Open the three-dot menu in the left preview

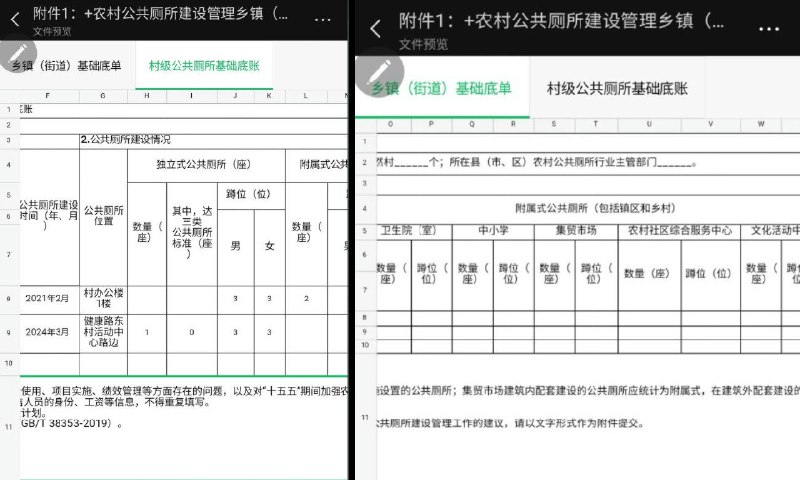pos(322,20)
